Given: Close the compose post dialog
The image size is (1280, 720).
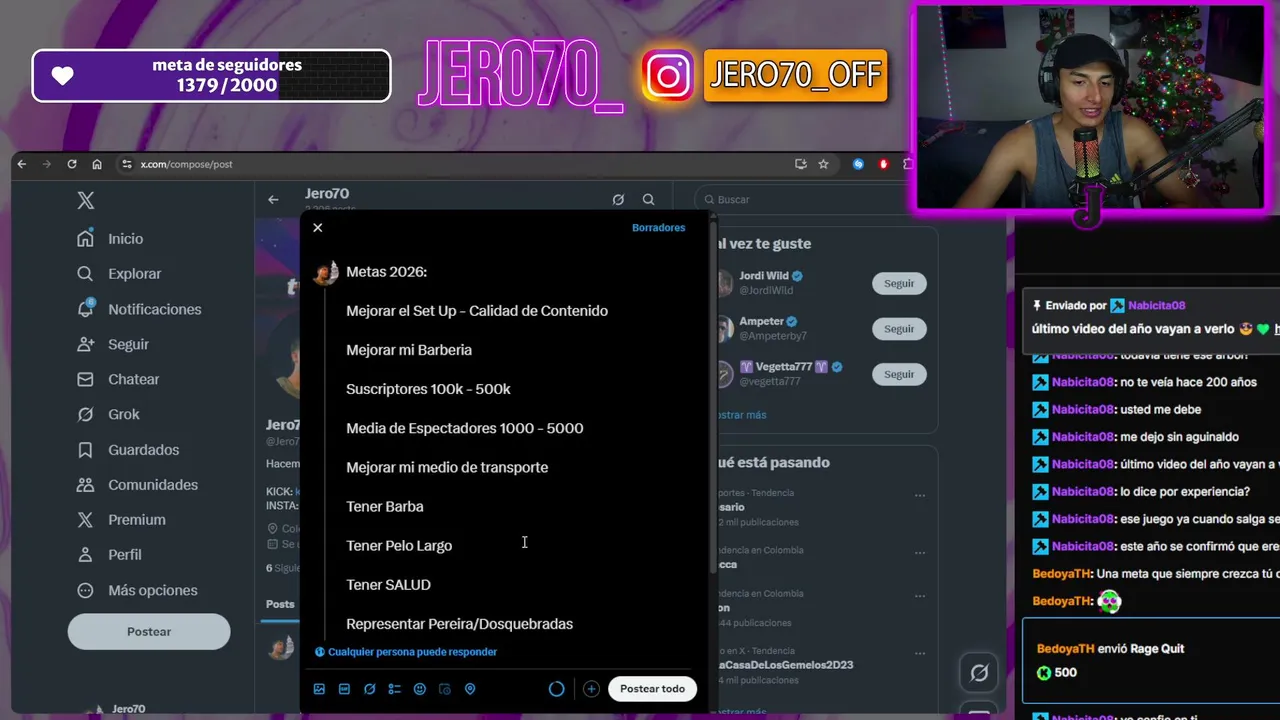Looking at the screenshot, I should point(318,228).
